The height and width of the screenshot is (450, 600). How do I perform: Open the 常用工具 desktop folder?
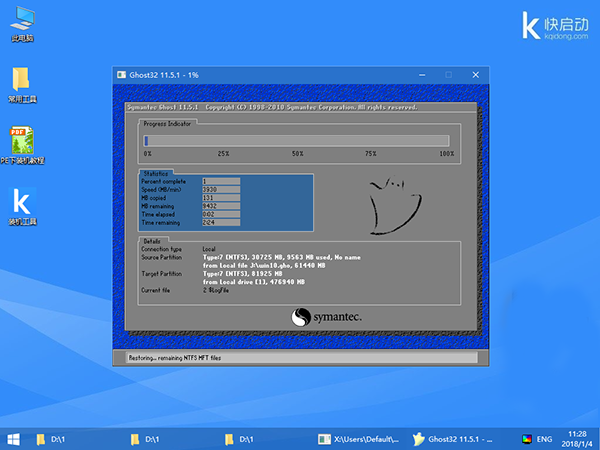(x=22, y=85)
